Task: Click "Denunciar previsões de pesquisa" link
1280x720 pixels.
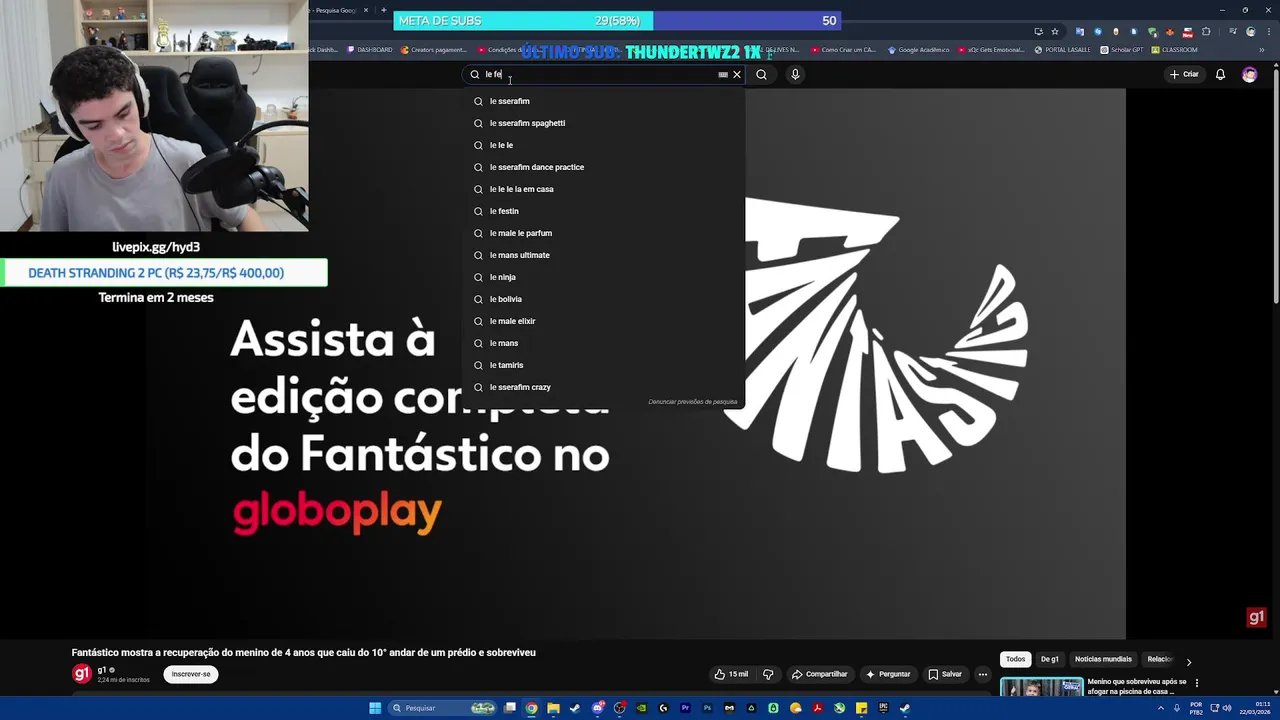Action: coord(692,402)
